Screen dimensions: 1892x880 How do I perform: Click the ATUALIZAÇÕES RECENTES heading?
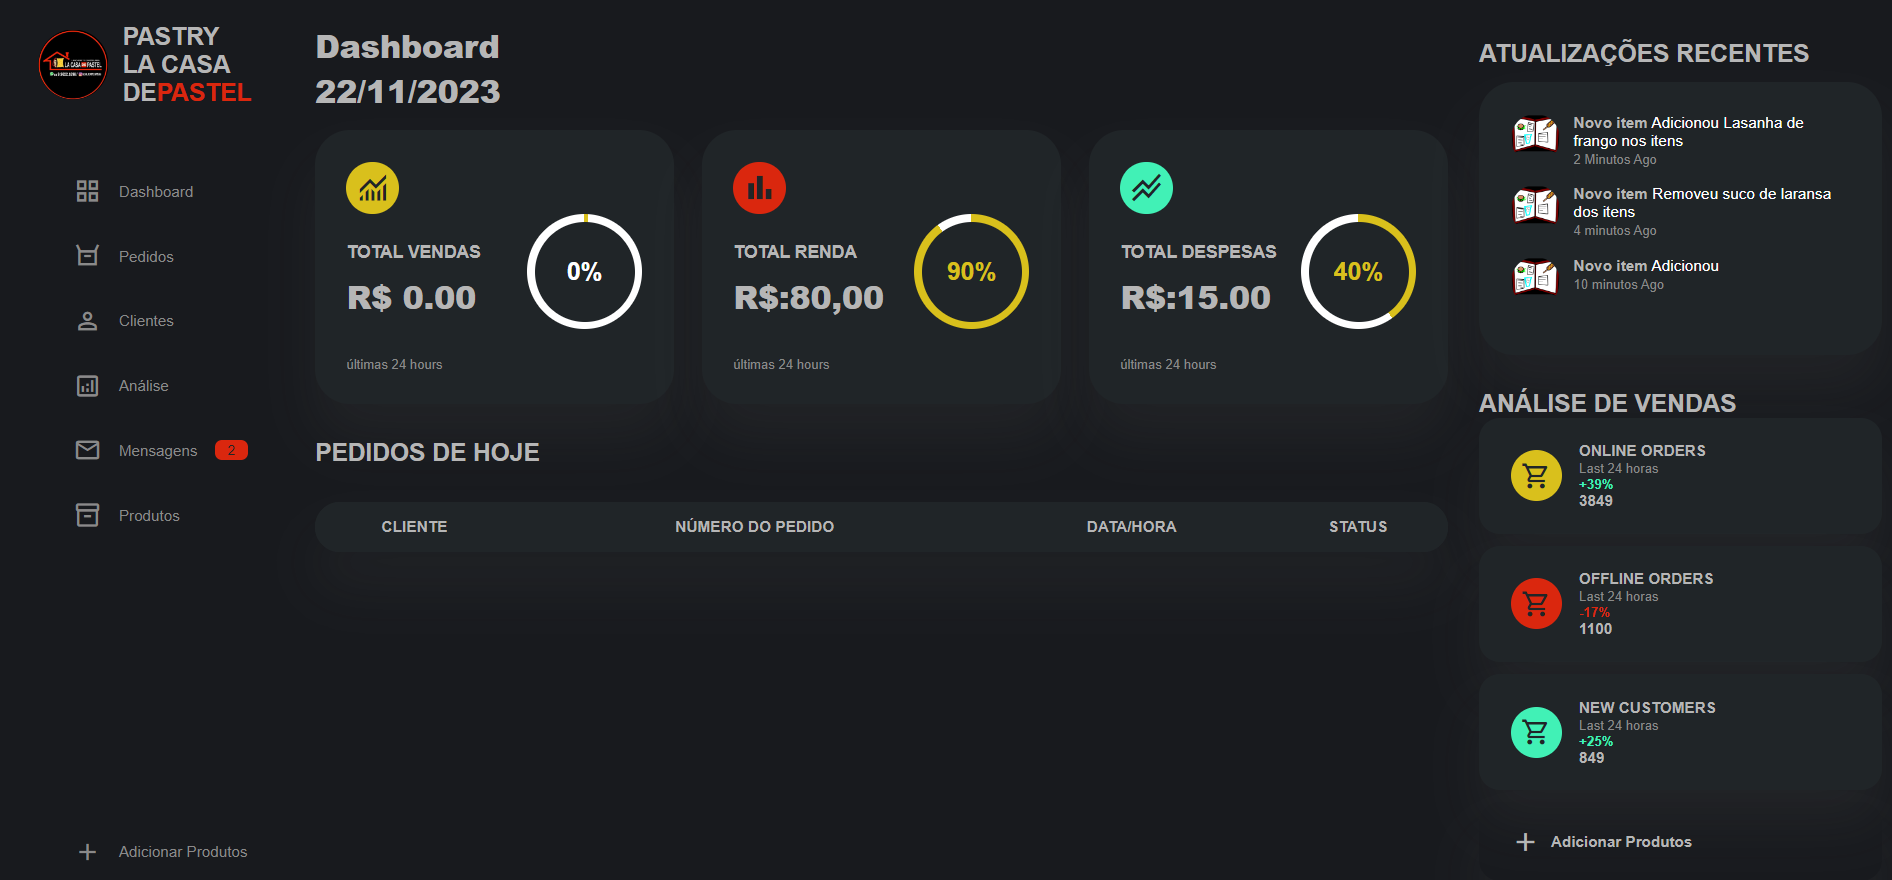click(x=1644, y=53)
